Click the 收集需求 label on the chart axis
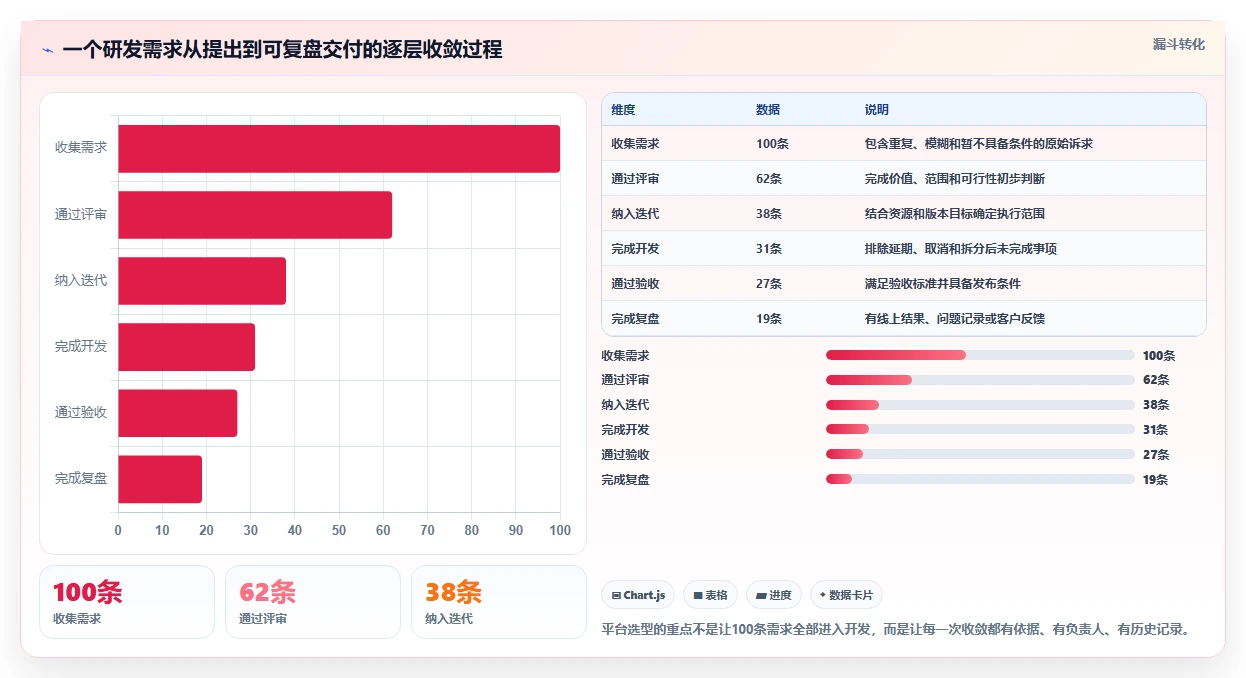Screen dimensions: 1246x678 tap(81, 148)
